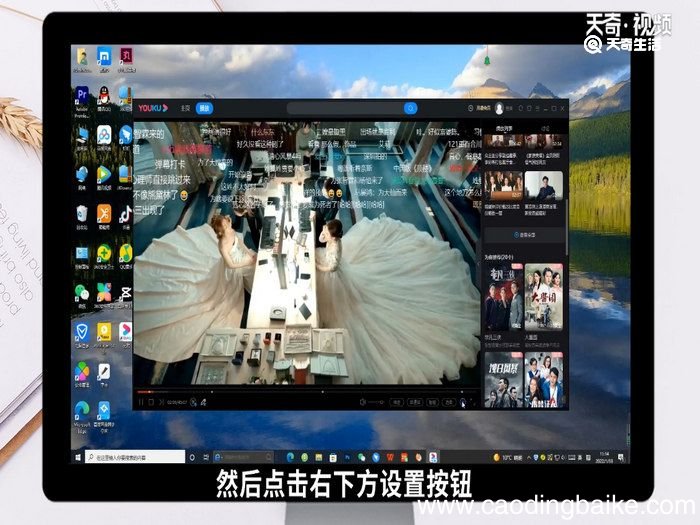Click the blue search magnifier button

pos(410,108)
